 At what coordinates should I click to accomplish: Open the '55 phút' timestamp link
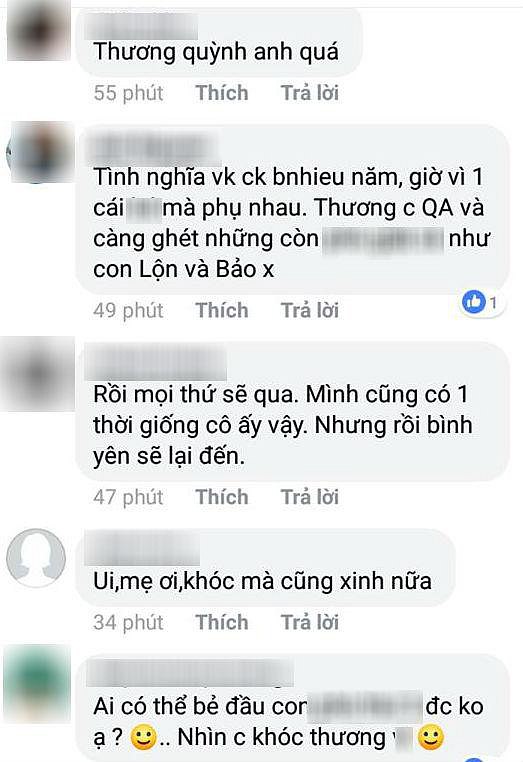tap(128, 93)
